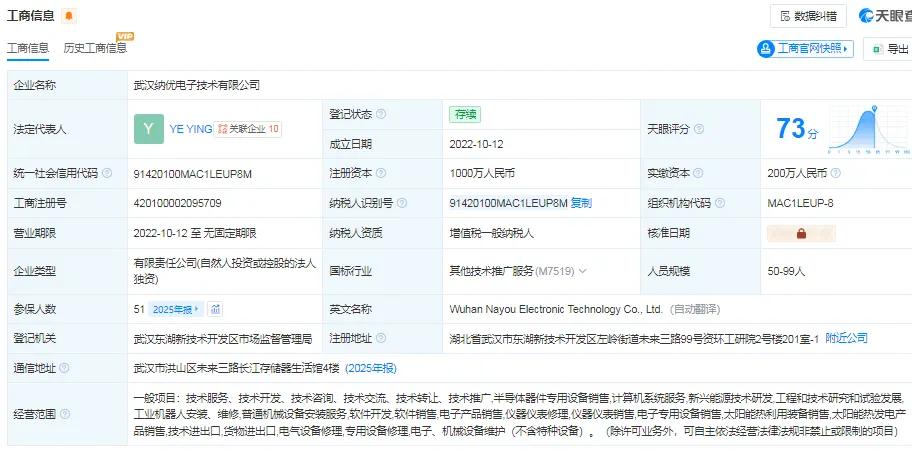Click help icon beside 经营范围
This screenshot has height=457, width=912.
(65, 415)
